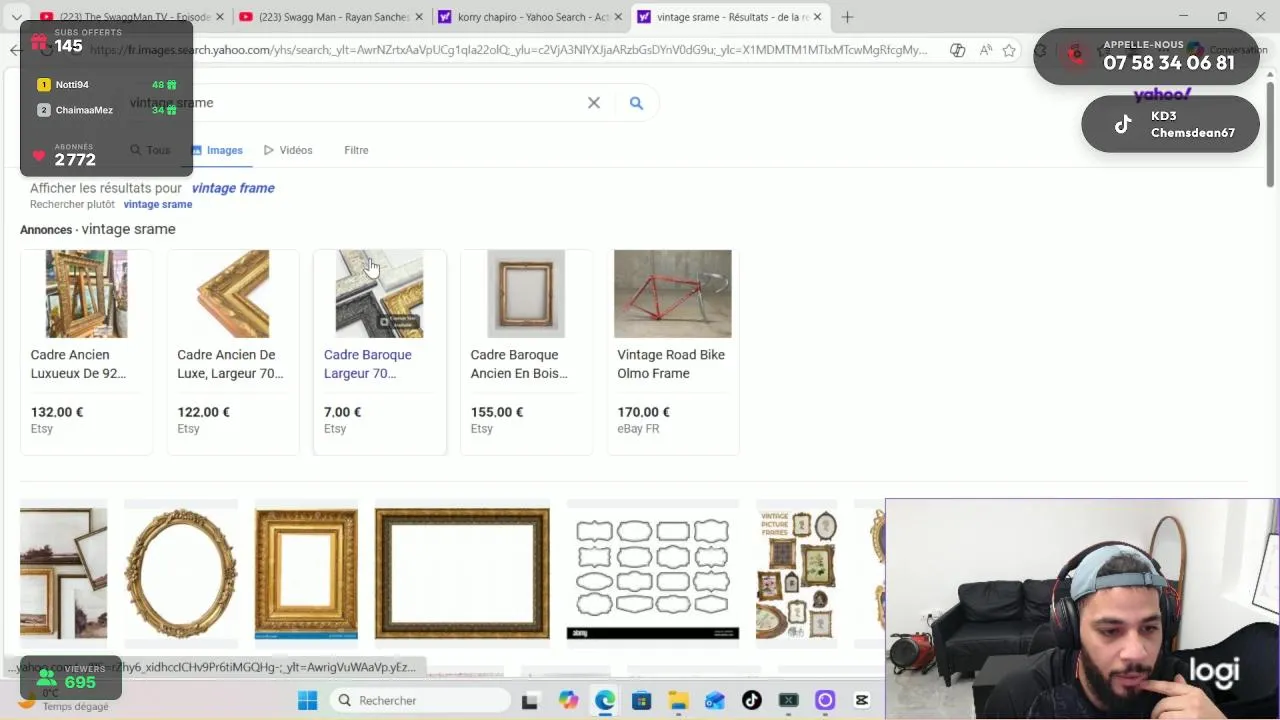
Task: Click the 155.00 € wooden frame ad image
Action: pos(526,294)
